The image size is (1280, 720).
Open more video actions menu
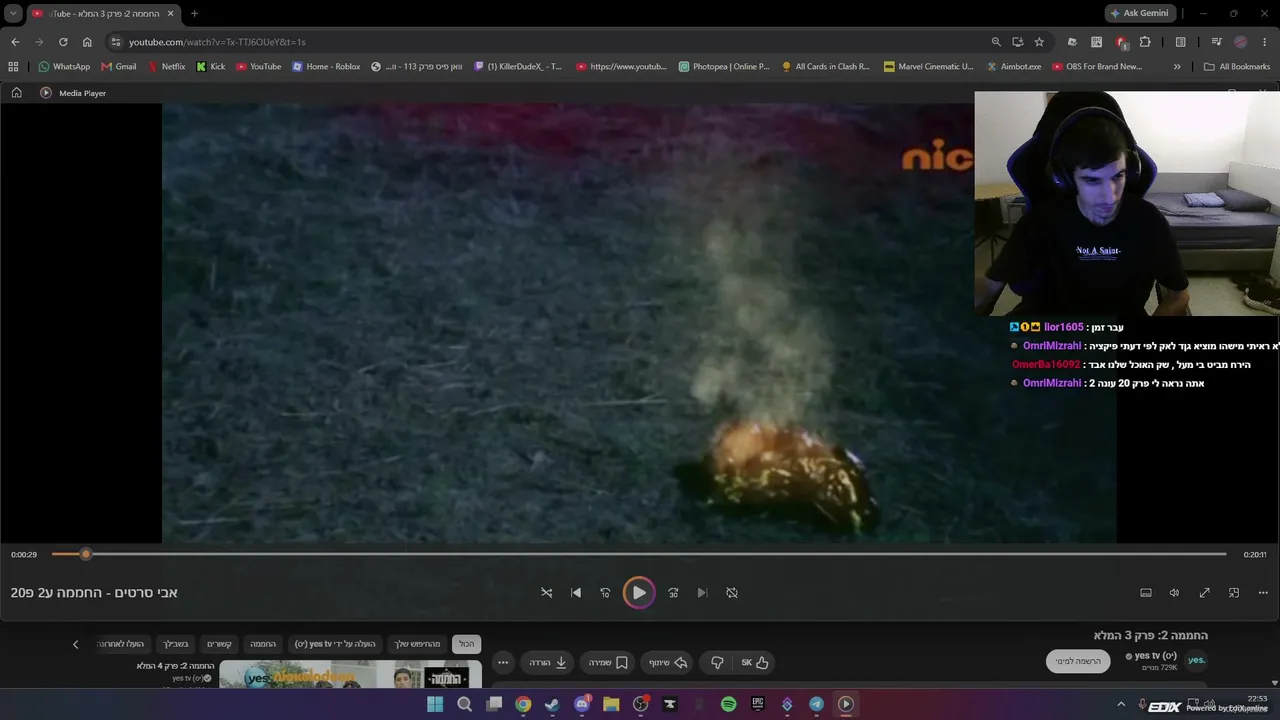click(x=503, y=662)
